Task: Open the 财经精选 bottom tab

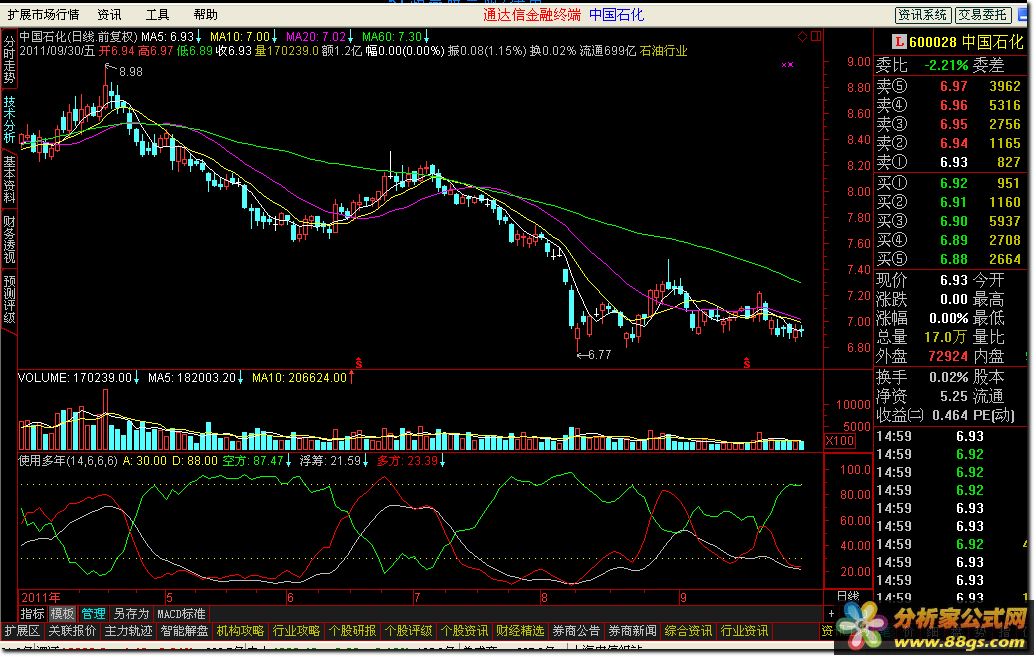Action: [x=521, y=631]
